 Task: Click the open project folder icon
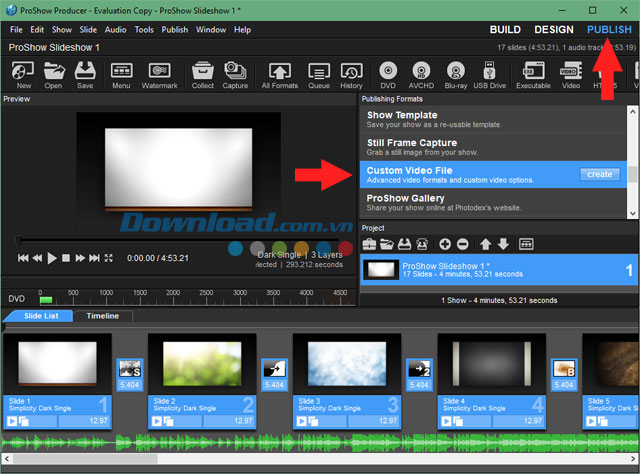(x=387, y=244)
